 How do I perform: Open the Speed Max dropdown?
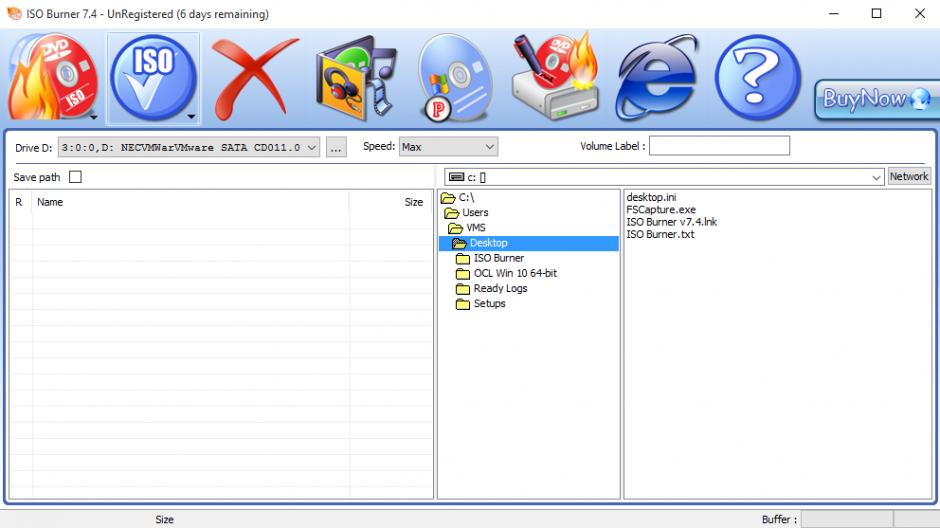(x=448, y=147)
